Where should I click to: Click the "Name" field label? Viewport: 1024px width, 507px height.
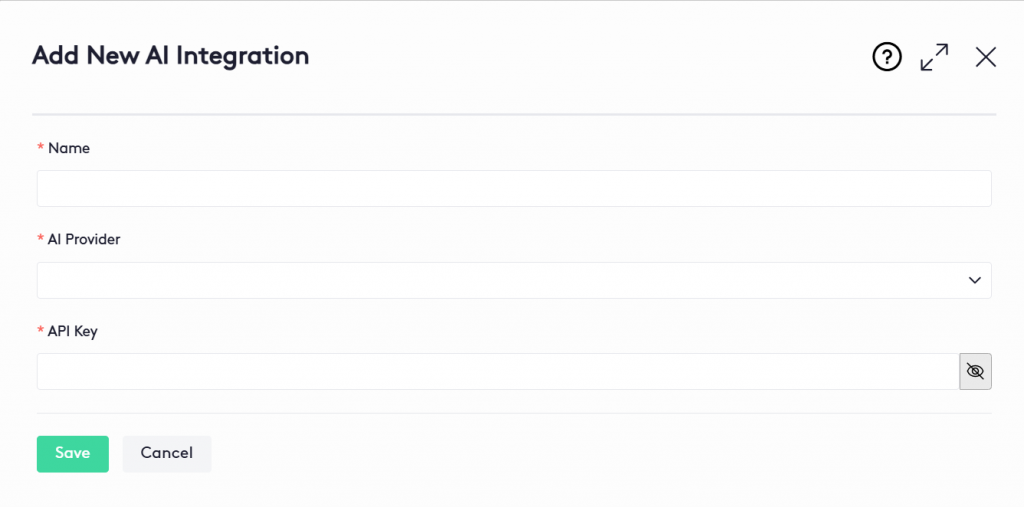pos(69,148)
